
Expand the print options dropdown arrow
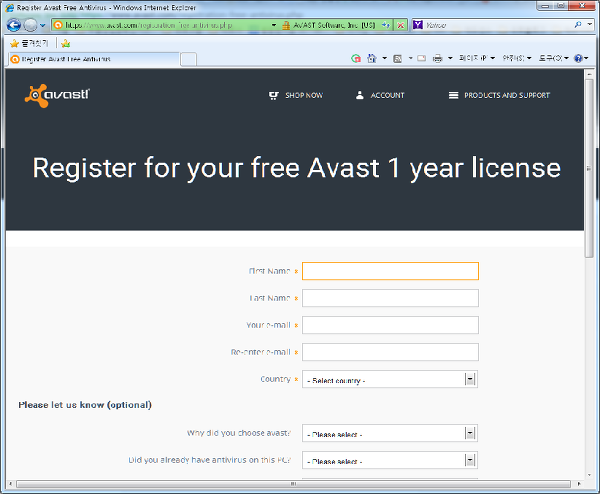[450, 58]
